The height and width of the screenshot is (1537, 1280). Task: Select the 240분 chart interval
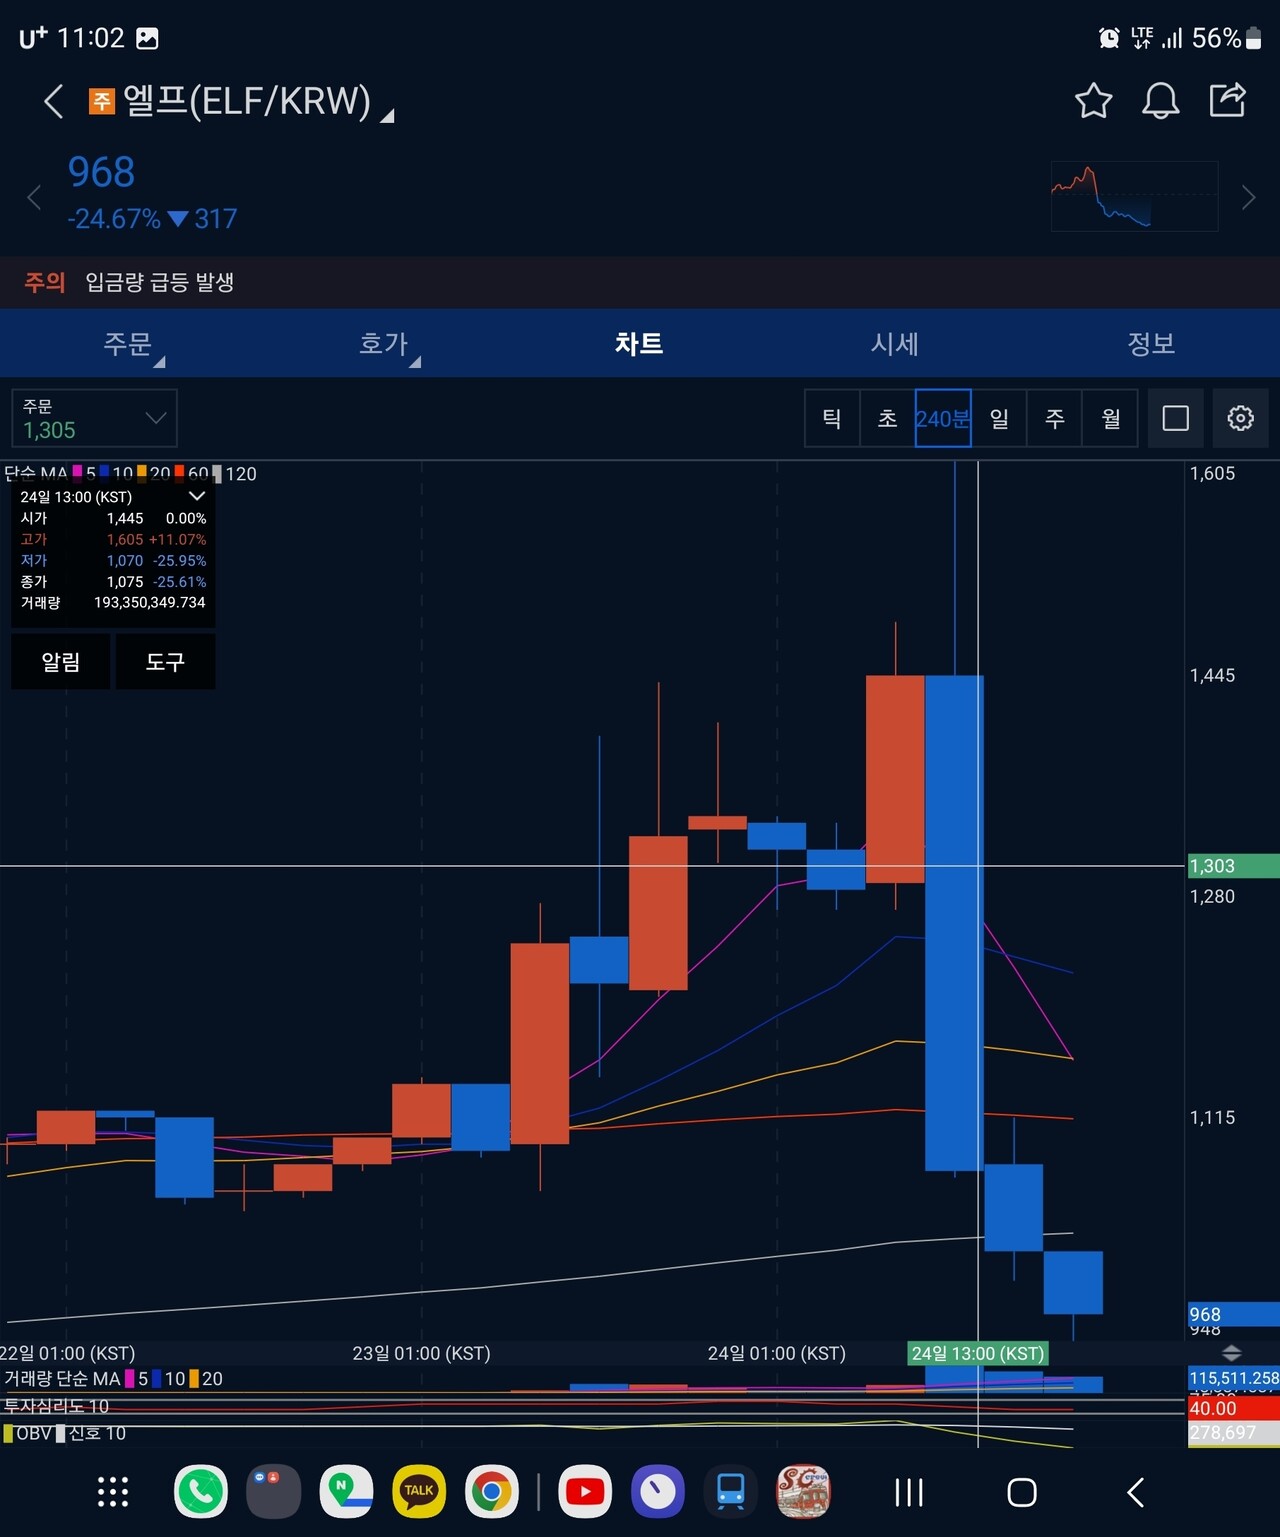943,418
